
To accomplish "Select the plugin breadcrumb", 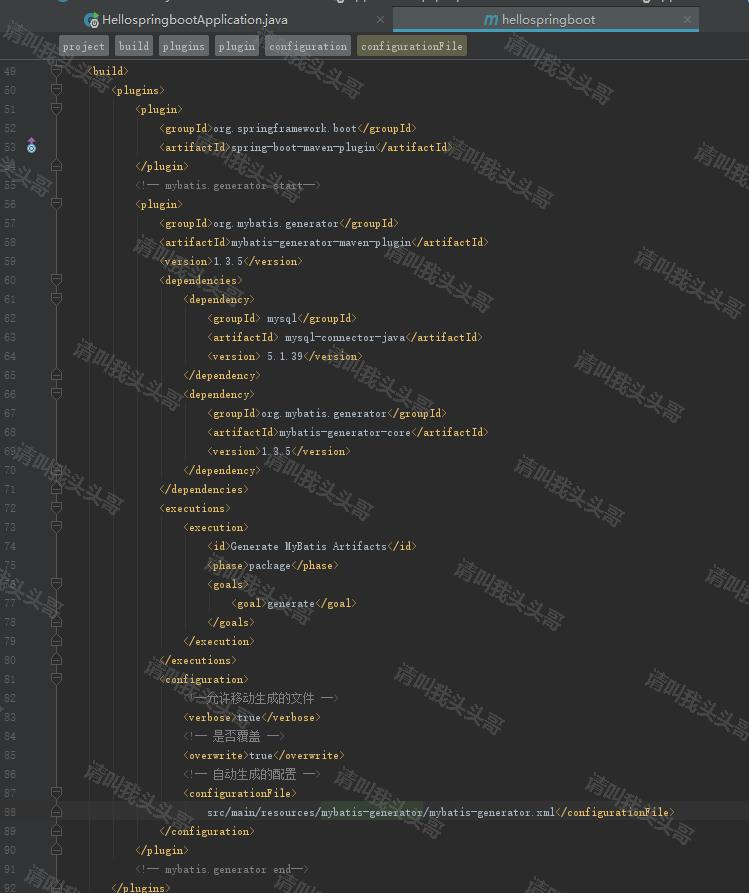I will 236,46.
